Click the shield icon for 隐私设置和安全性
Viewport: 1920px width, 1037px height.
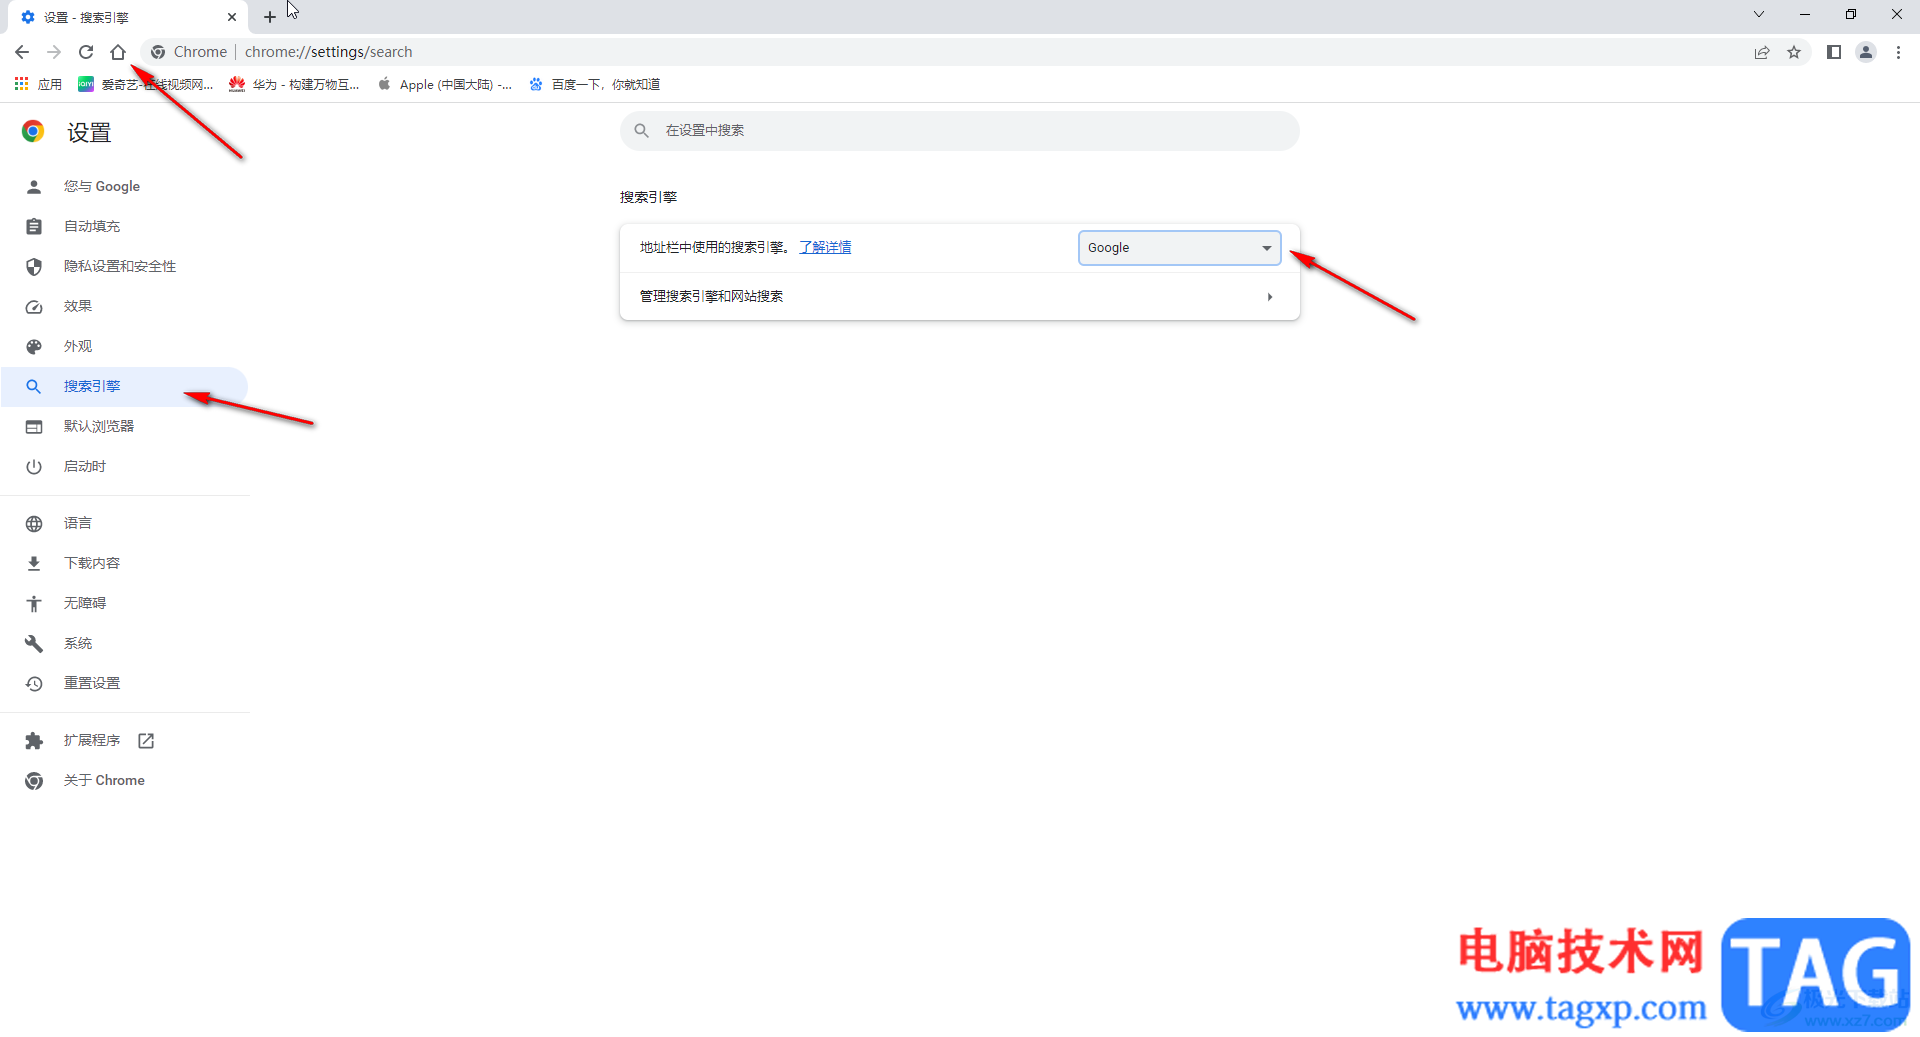[34, 266]
